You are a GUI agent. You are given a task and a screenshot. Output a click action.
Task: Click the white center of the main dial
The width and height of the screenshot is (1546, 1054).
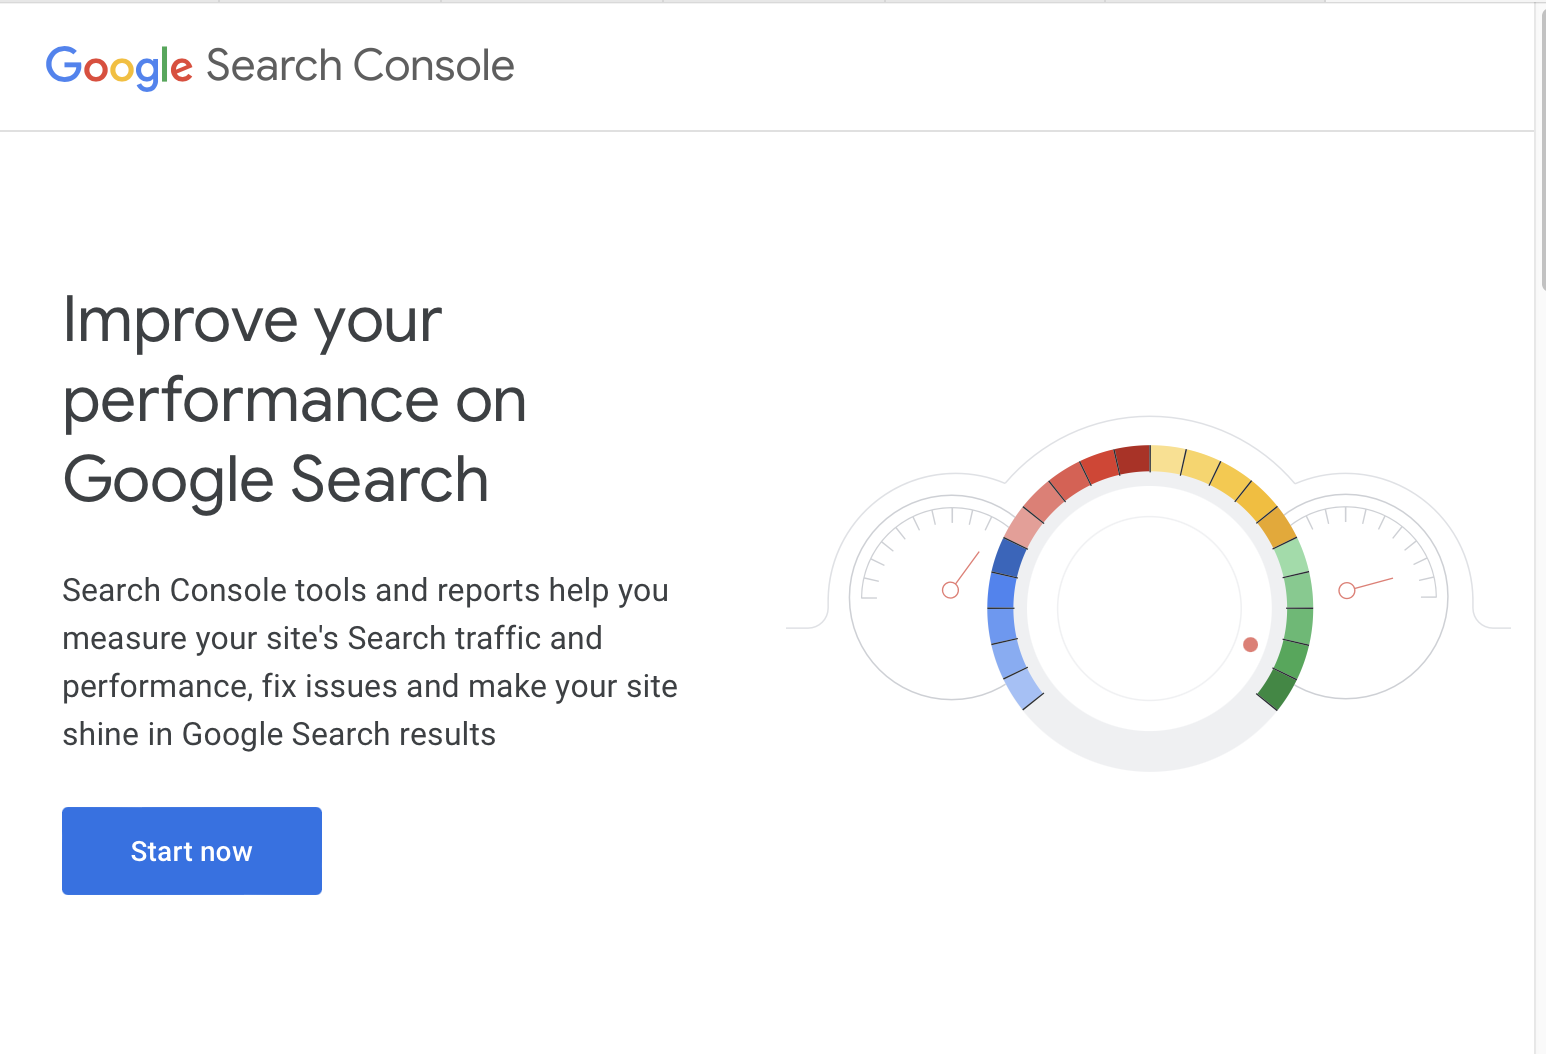coord(1149,608)
